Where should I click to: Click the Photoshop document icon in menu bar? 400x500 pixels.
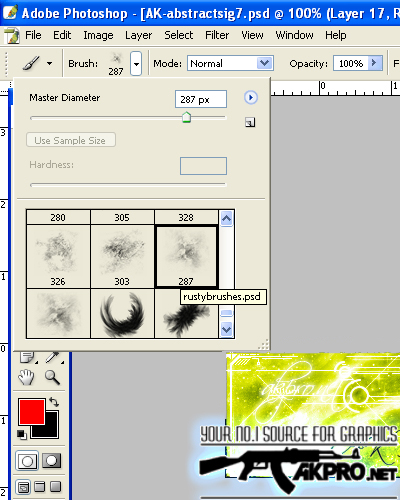pyautogui.click(x=12, y=35)
